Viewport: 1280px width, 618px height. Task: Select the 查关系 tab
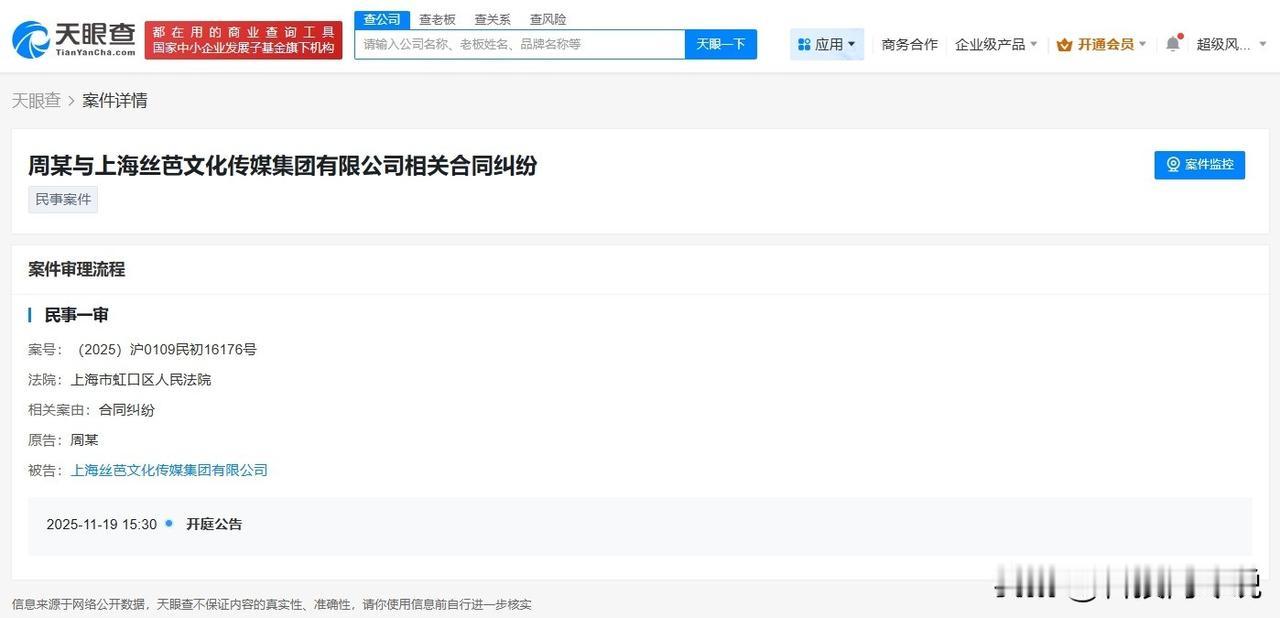pos(491,19)
